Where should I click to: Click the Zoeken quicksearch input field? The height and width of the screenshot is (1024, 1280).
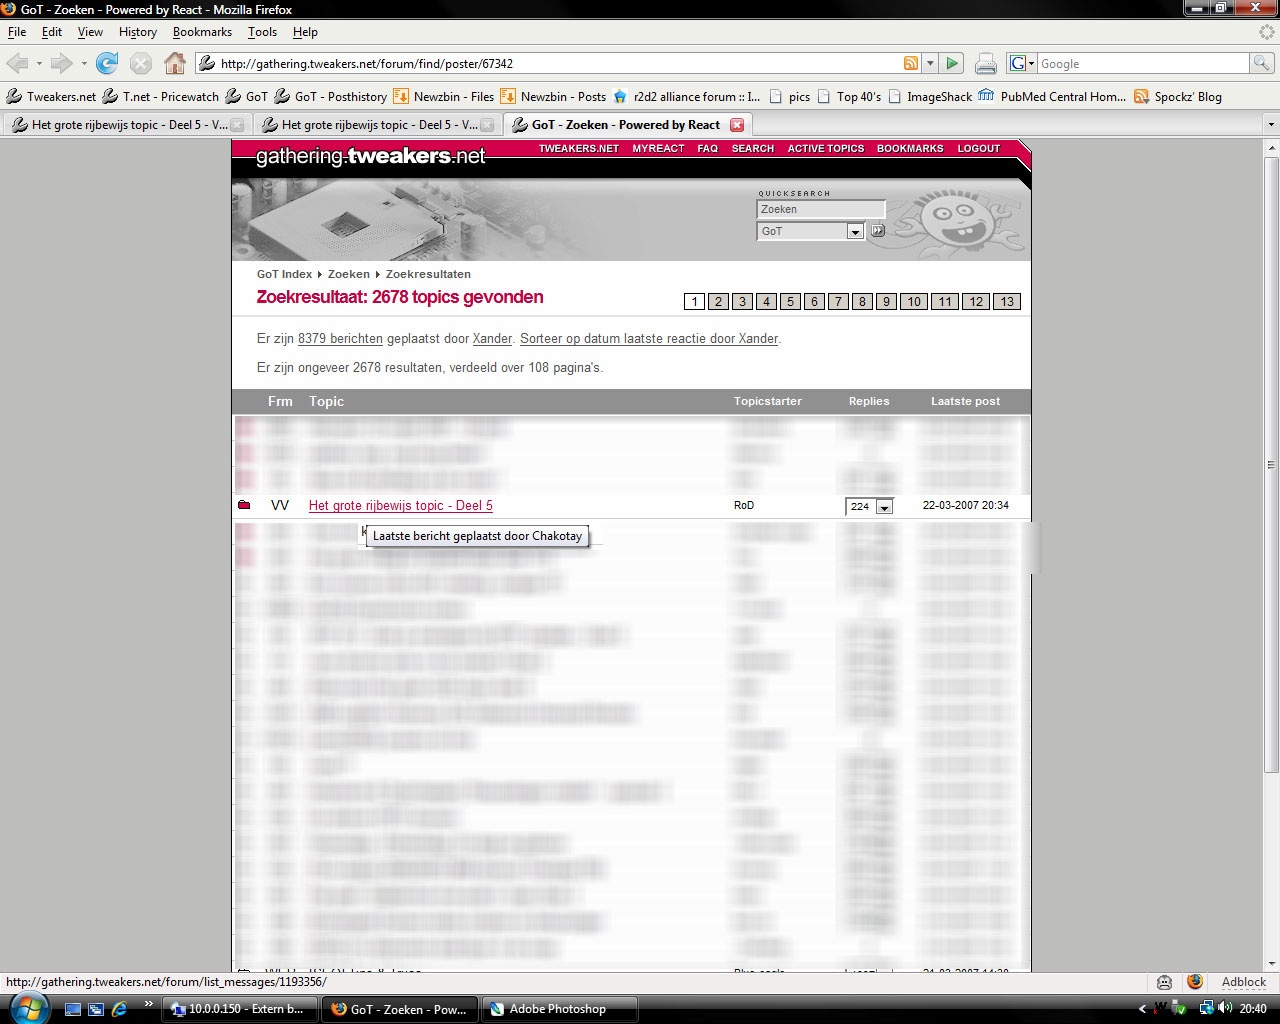[x=821, y=210]
